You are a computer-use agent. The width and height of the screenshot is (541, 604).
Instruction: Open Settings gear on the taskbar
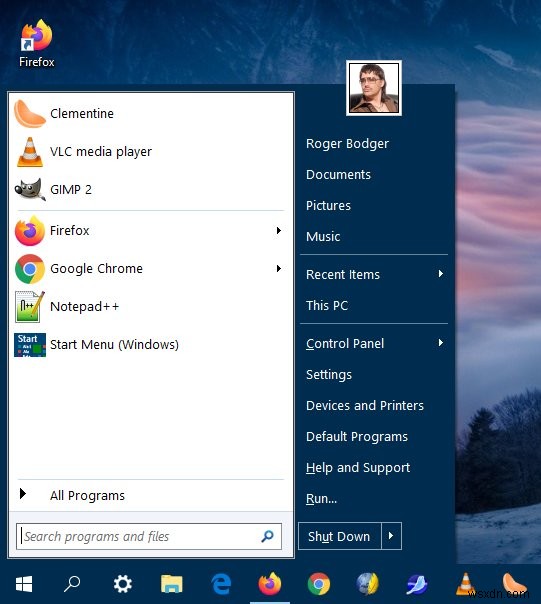123,584
